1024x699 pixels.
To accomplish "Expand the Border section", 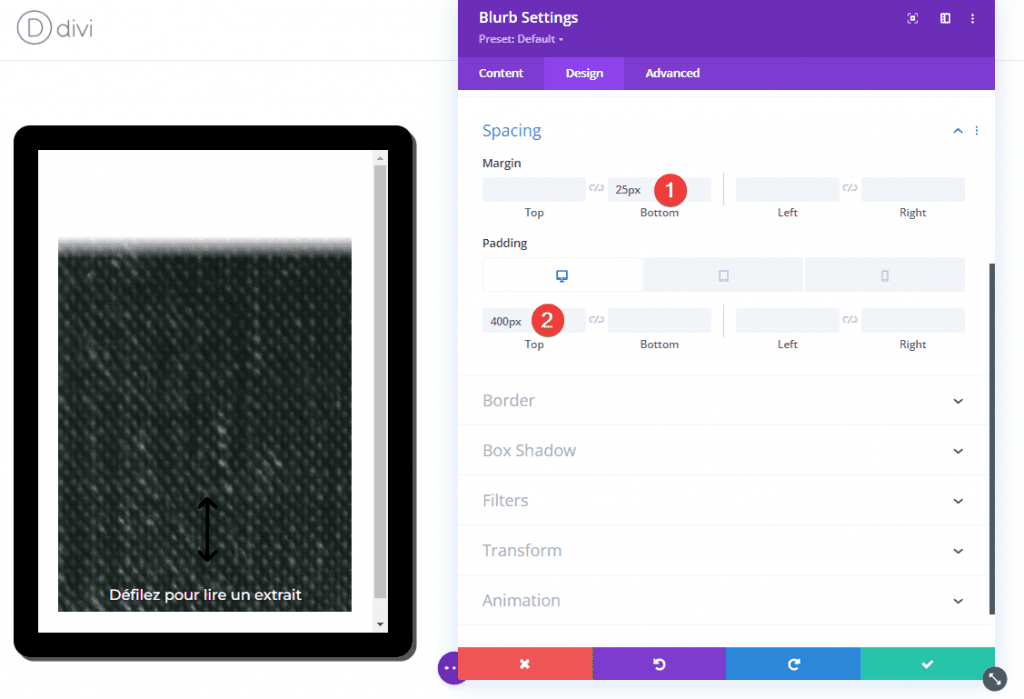I will click(x=724, y=400).
